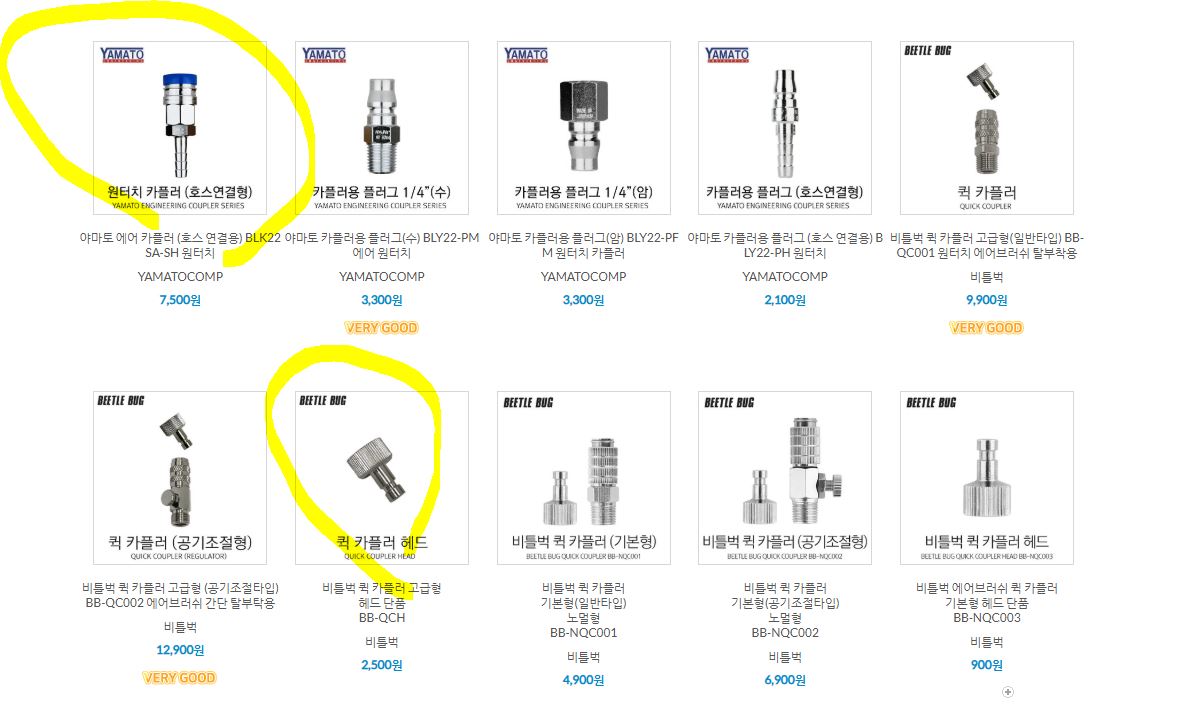
Task: Open the Beetle Bug air-regulating coupler BB-NQC002 thumbnail
Action: click(x=785, y=478)
